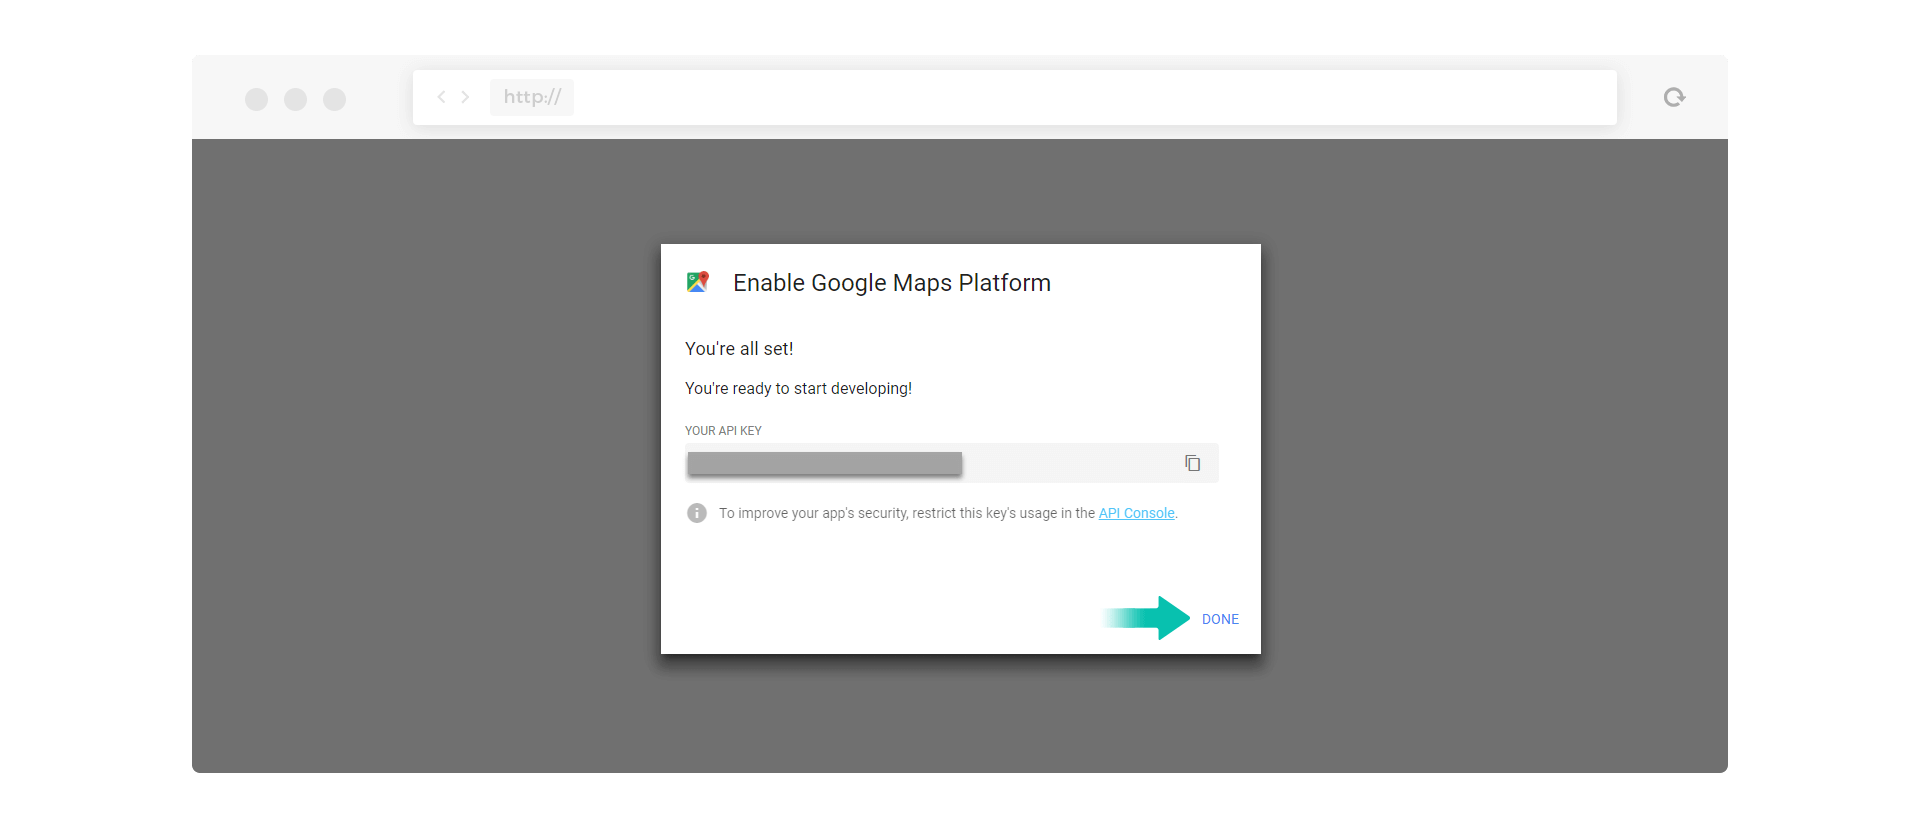Focus the empty browser address bar
This screenshot has height=827, width=1920.
coord(1094,97)
